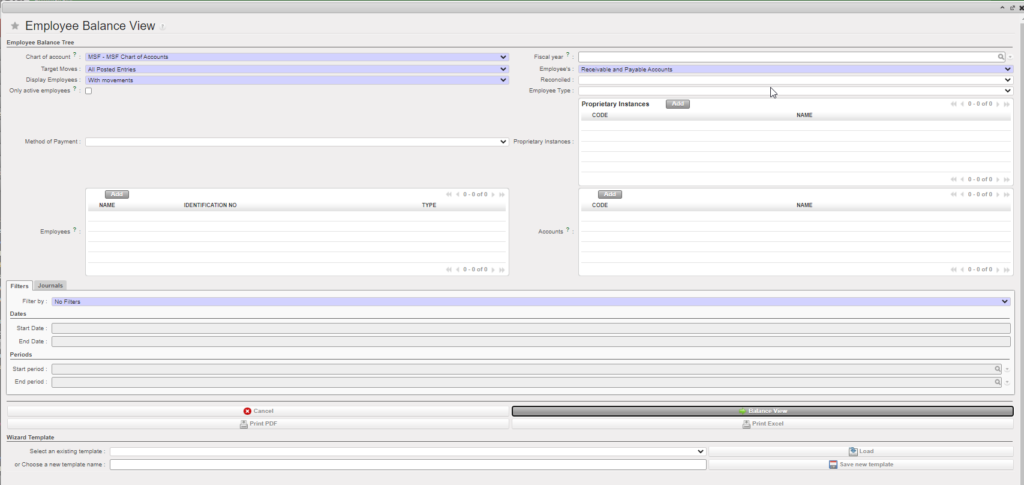1024x485 pixels.
Task: Open the Target Moves dropdown
Action: tap(297, 69)
